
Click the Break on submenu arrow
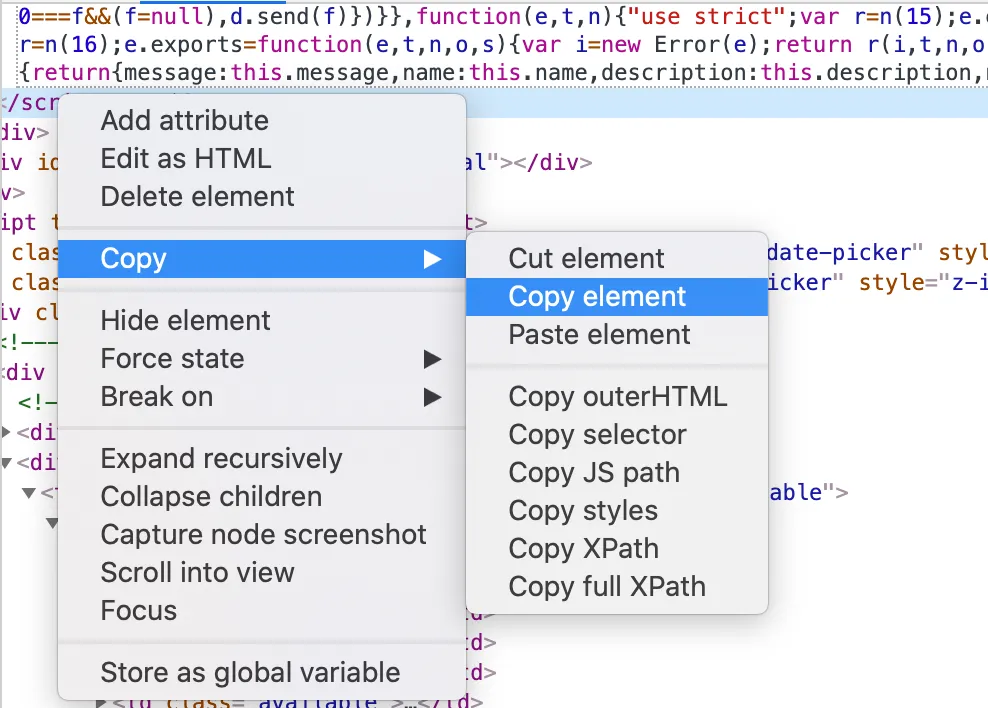coord(432,397)
